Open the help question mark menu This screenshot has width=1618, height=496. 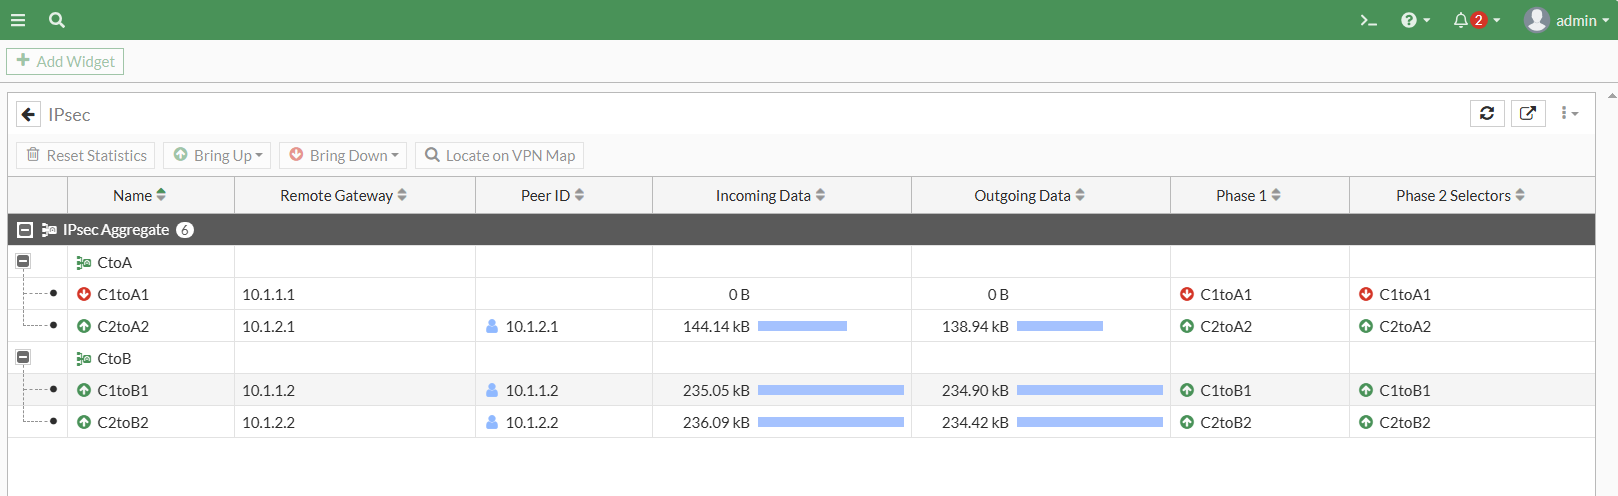pyautogui.click(x=1415, y=20)
